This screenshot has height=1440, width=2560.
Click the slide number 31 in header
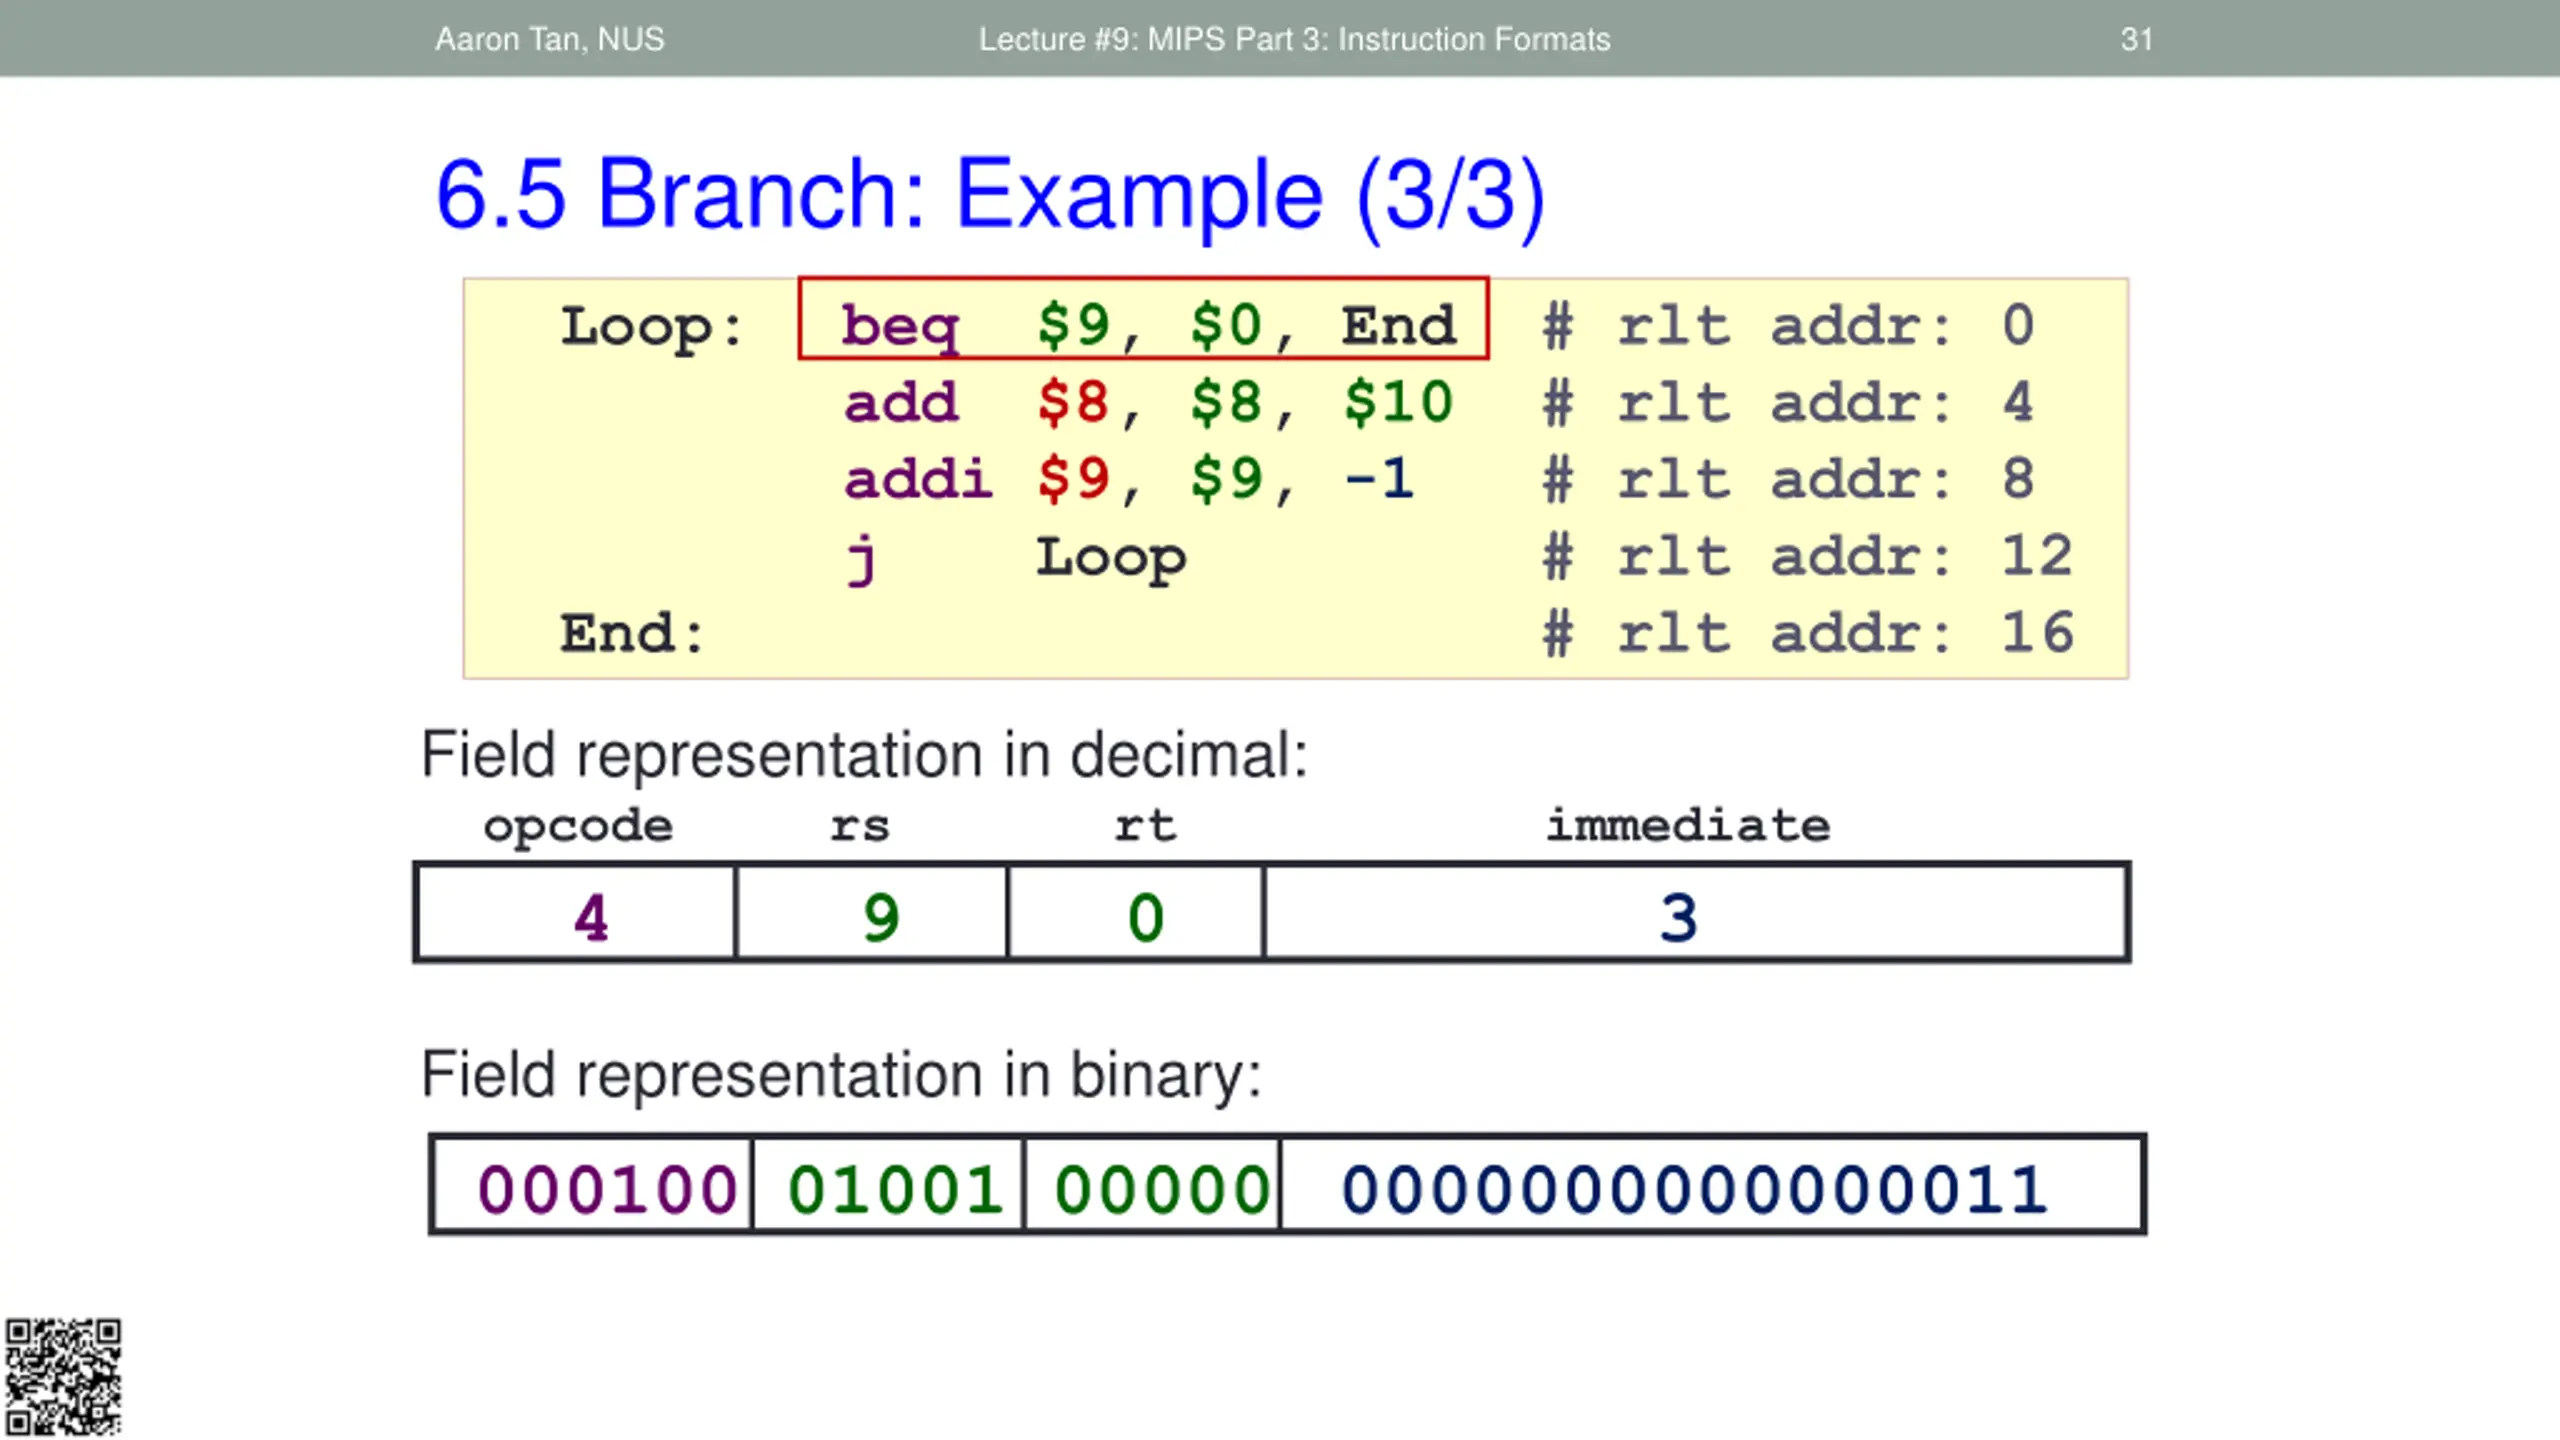(2137, 39)
